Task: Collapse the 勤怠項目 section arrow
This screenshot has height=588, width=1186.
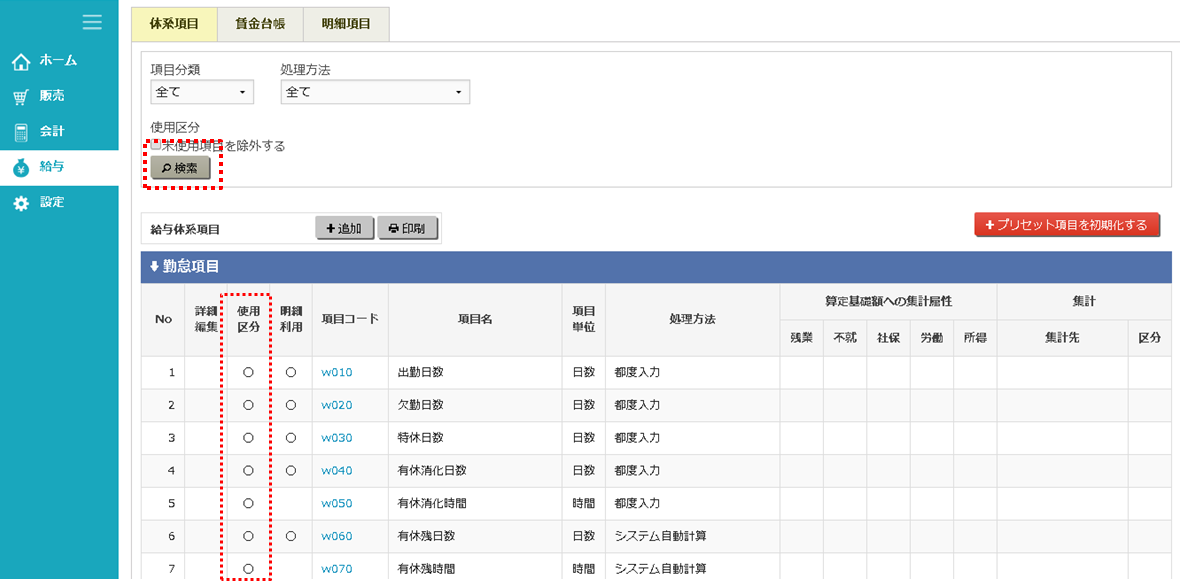Action: (154, 267)
